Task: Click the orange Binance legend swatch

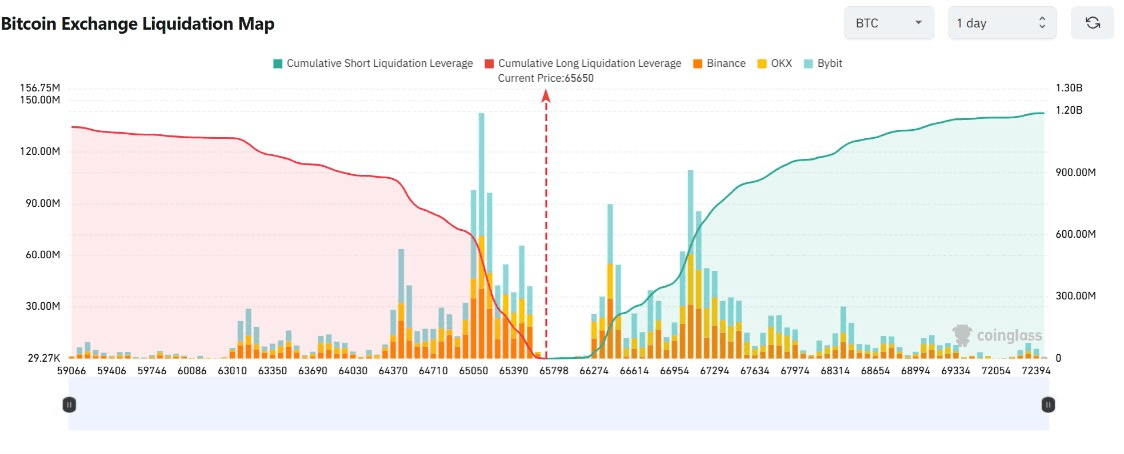Action: coord(697,63)
